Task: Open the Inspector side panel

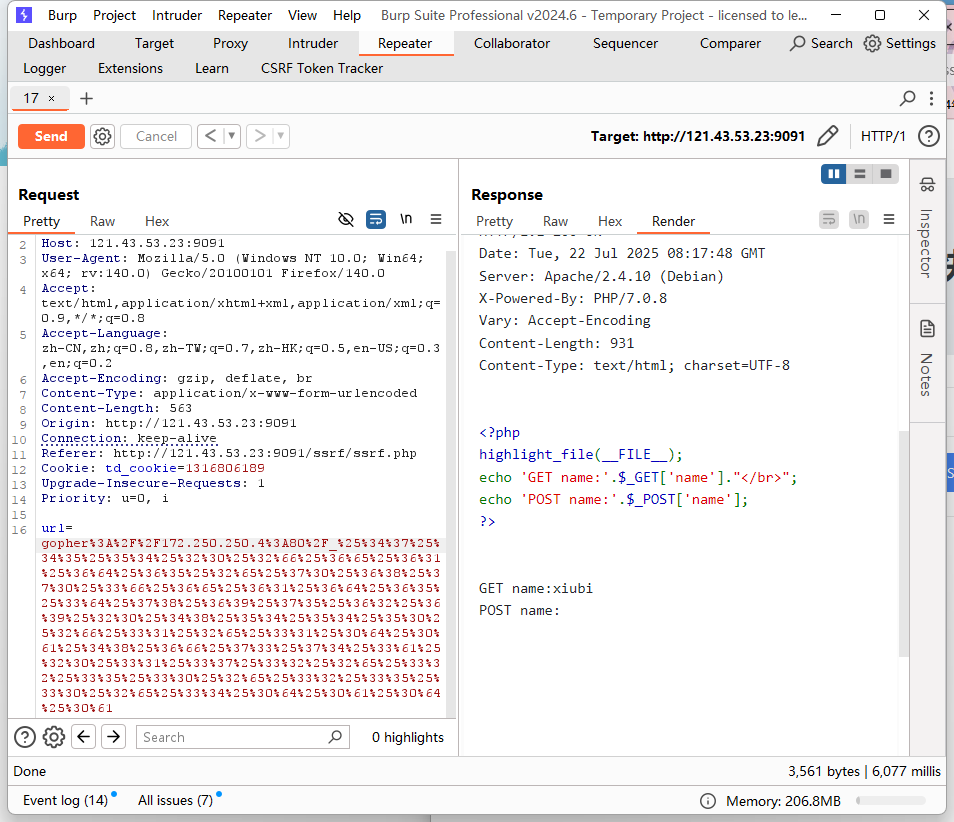Action: pos(927,228)
